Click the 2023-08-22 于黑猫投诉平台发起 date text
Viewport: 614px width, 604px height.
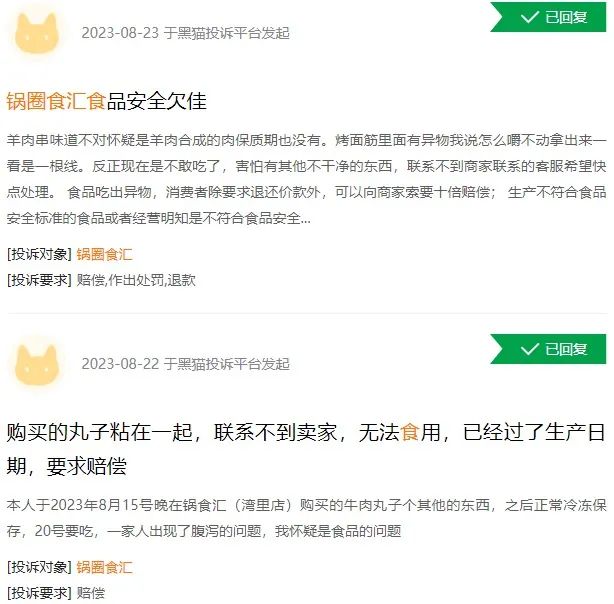(186, 364)
